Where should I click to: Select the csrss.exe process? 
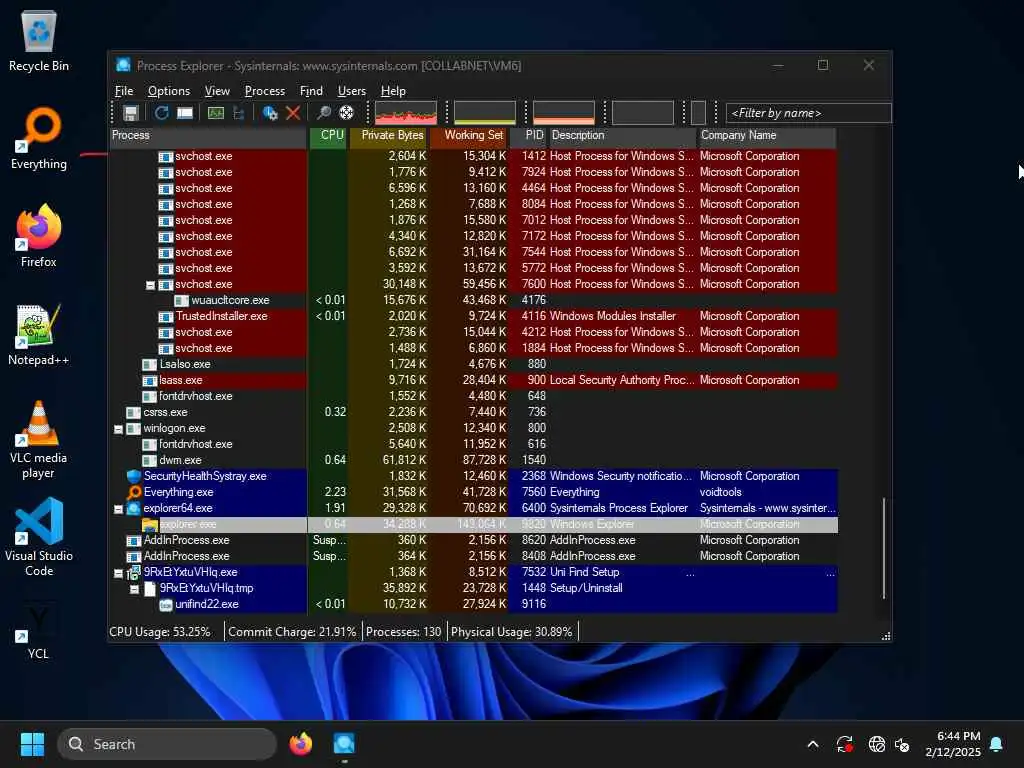point(473,412)
